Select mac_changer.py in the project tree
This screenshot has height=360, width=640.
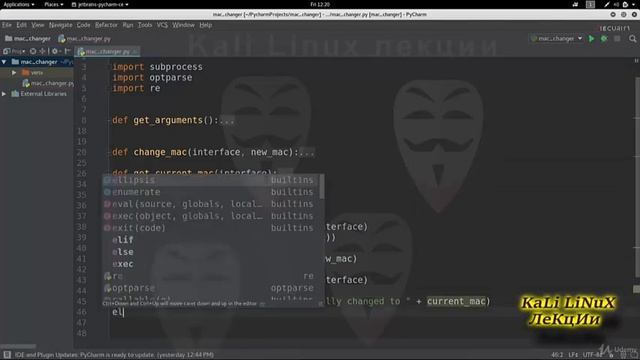click(x=48, y=83)
